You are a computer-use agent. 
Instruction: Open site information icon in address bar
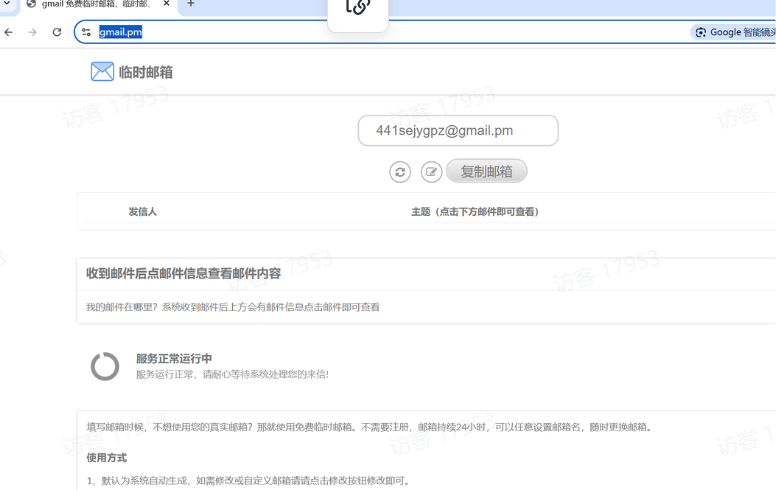click(x=86, y=32)
